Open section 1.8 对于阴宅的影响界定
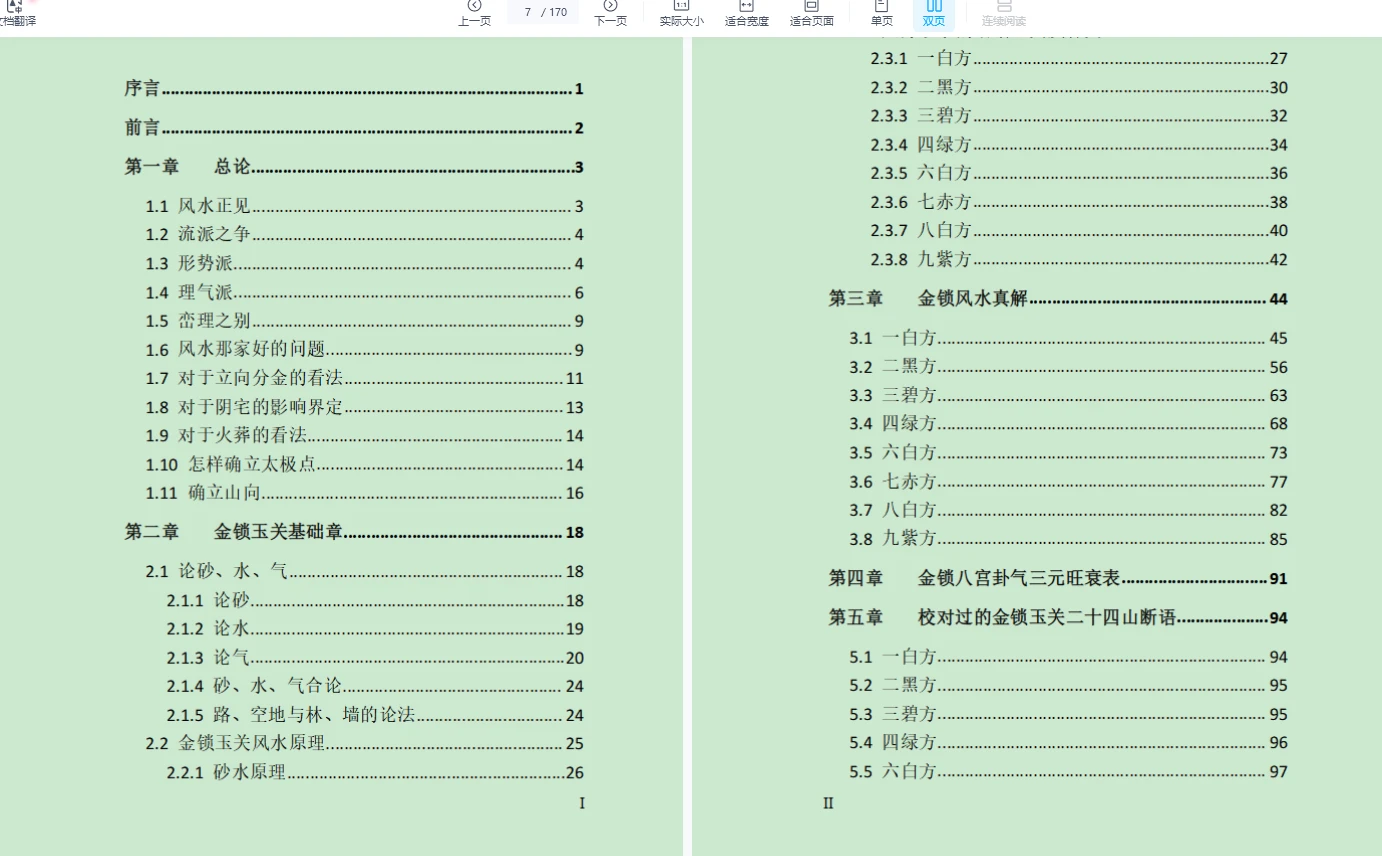The image size is (1382, 856). pos(364,408)
